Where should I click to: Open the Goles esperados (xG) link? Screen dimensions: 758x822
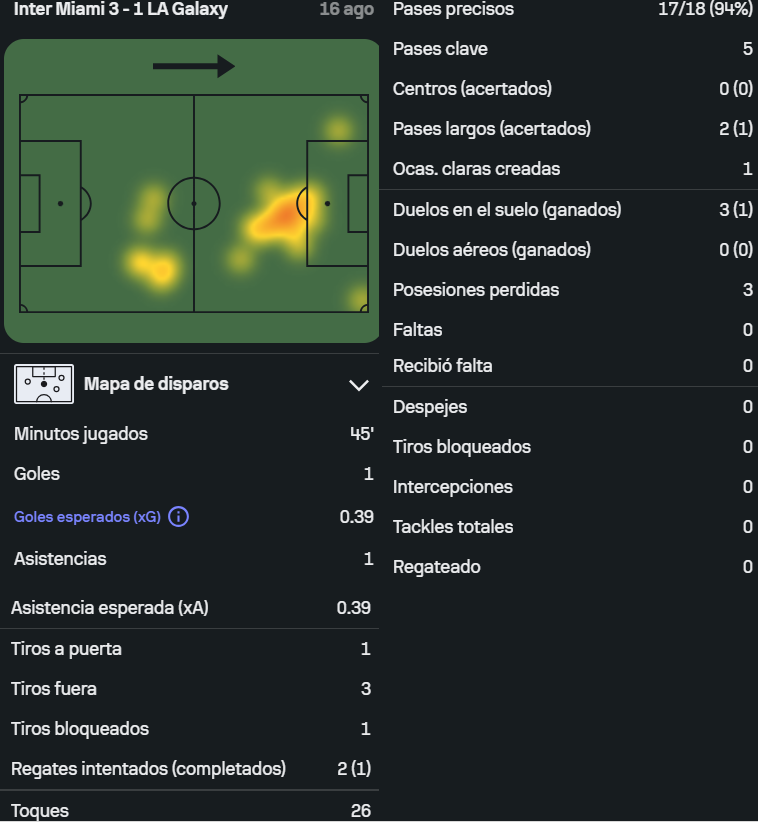87,517
